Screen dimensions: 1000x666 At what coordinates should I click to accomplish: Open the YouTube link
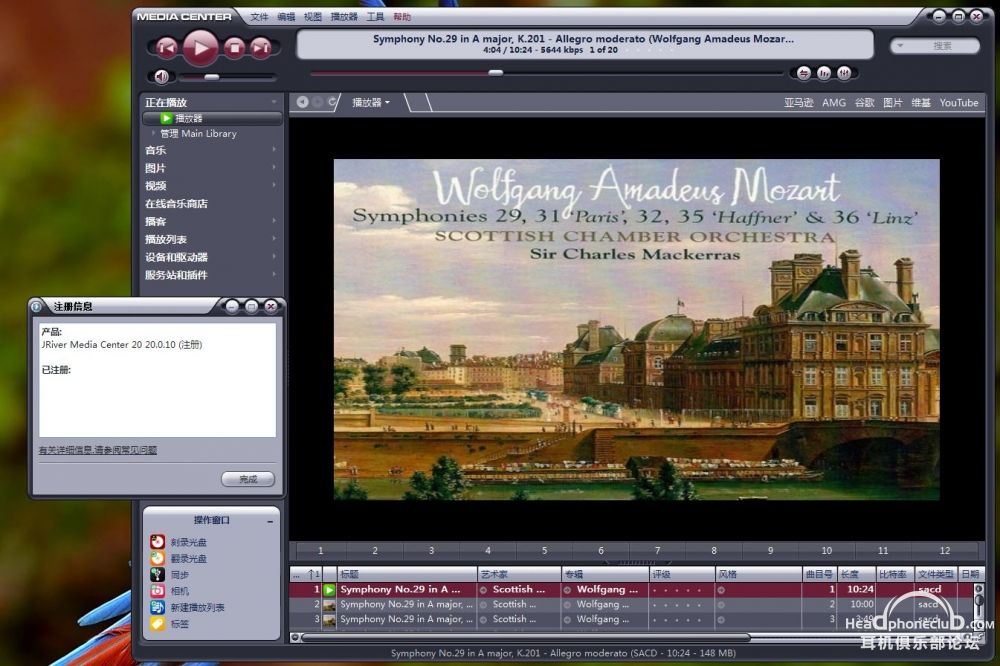(959, 103)
